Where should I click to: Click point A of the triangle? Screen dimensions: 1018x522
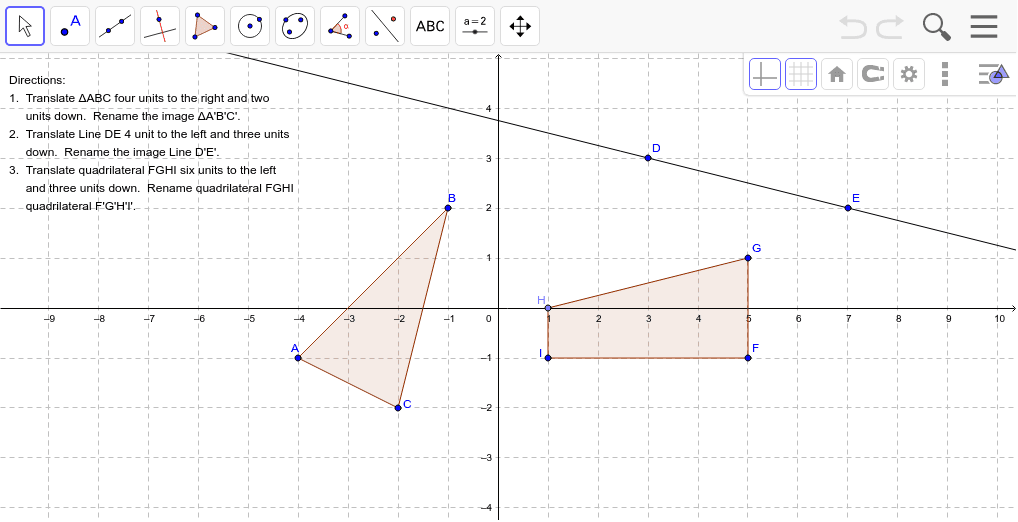(x=298, y=358)
